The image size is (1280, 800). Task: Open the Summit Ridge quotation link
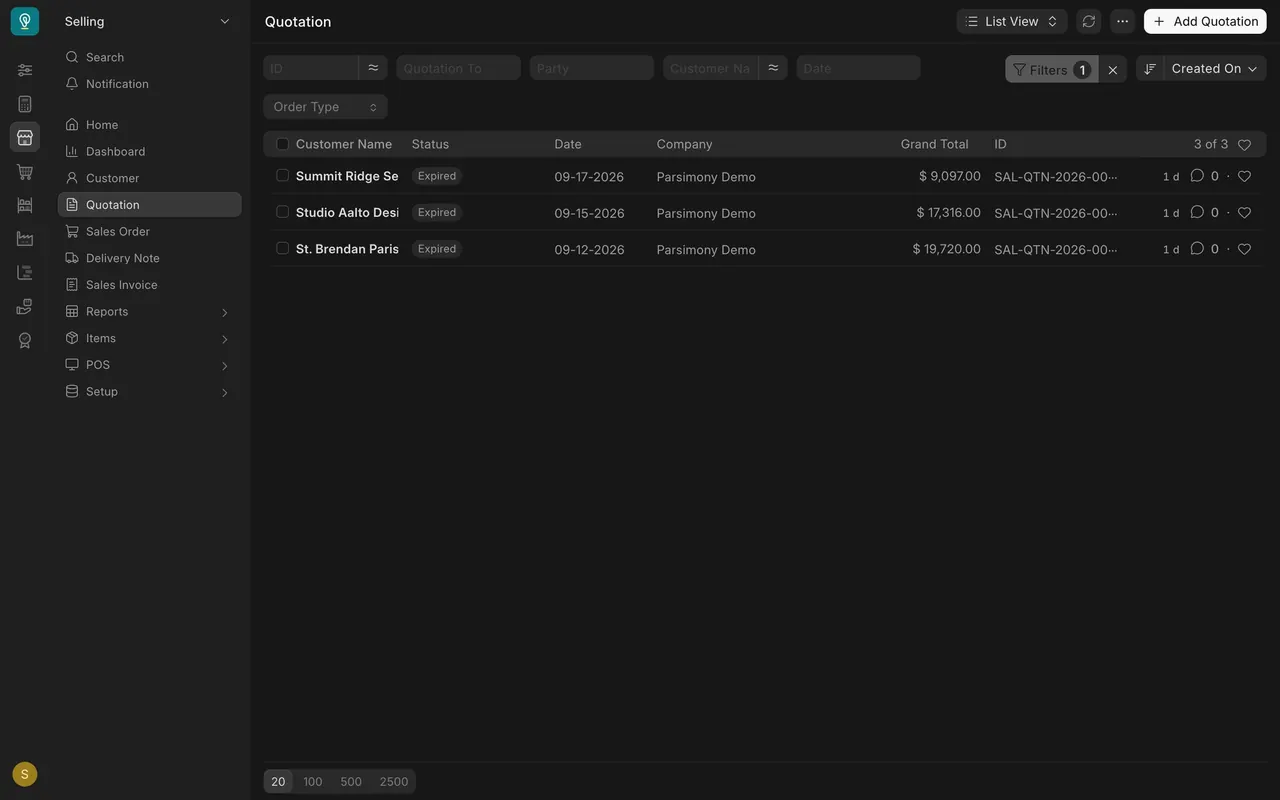coord(347,176)
